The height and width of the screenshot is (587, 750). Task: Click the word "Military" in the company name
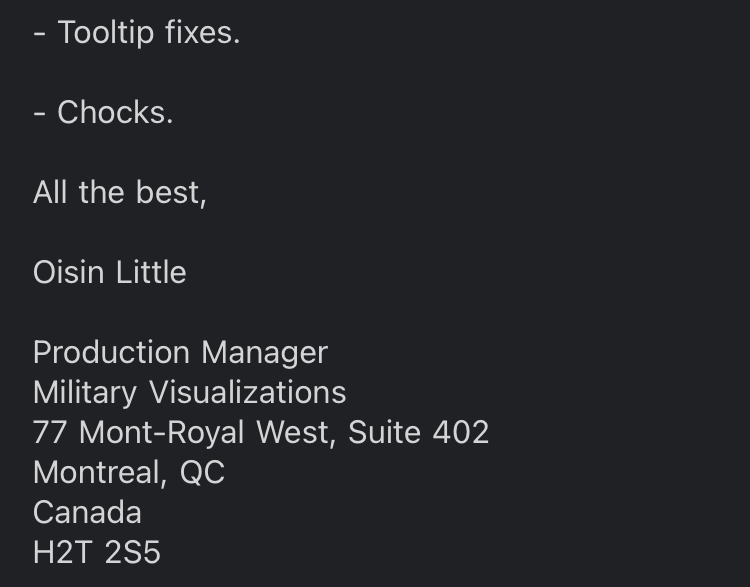click(x=85, y=394)
